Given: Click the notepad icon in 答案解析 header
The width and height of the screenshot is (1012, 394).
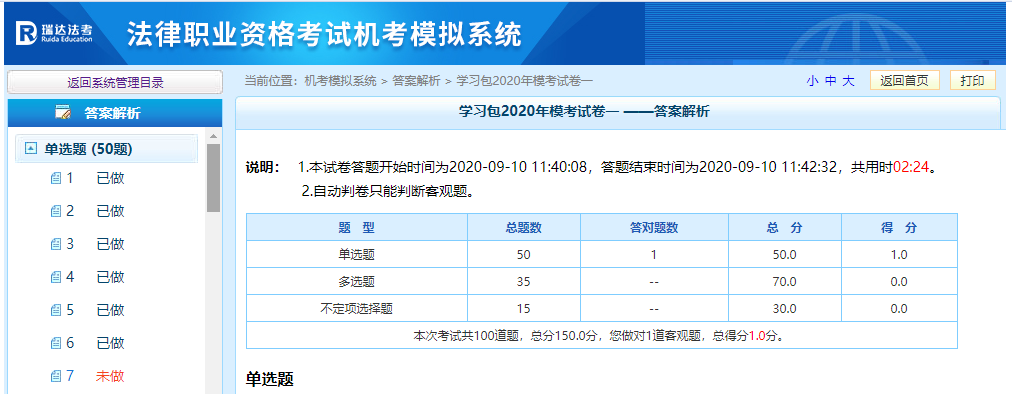Looking at the screenshot, I should (x=63, y=114).
